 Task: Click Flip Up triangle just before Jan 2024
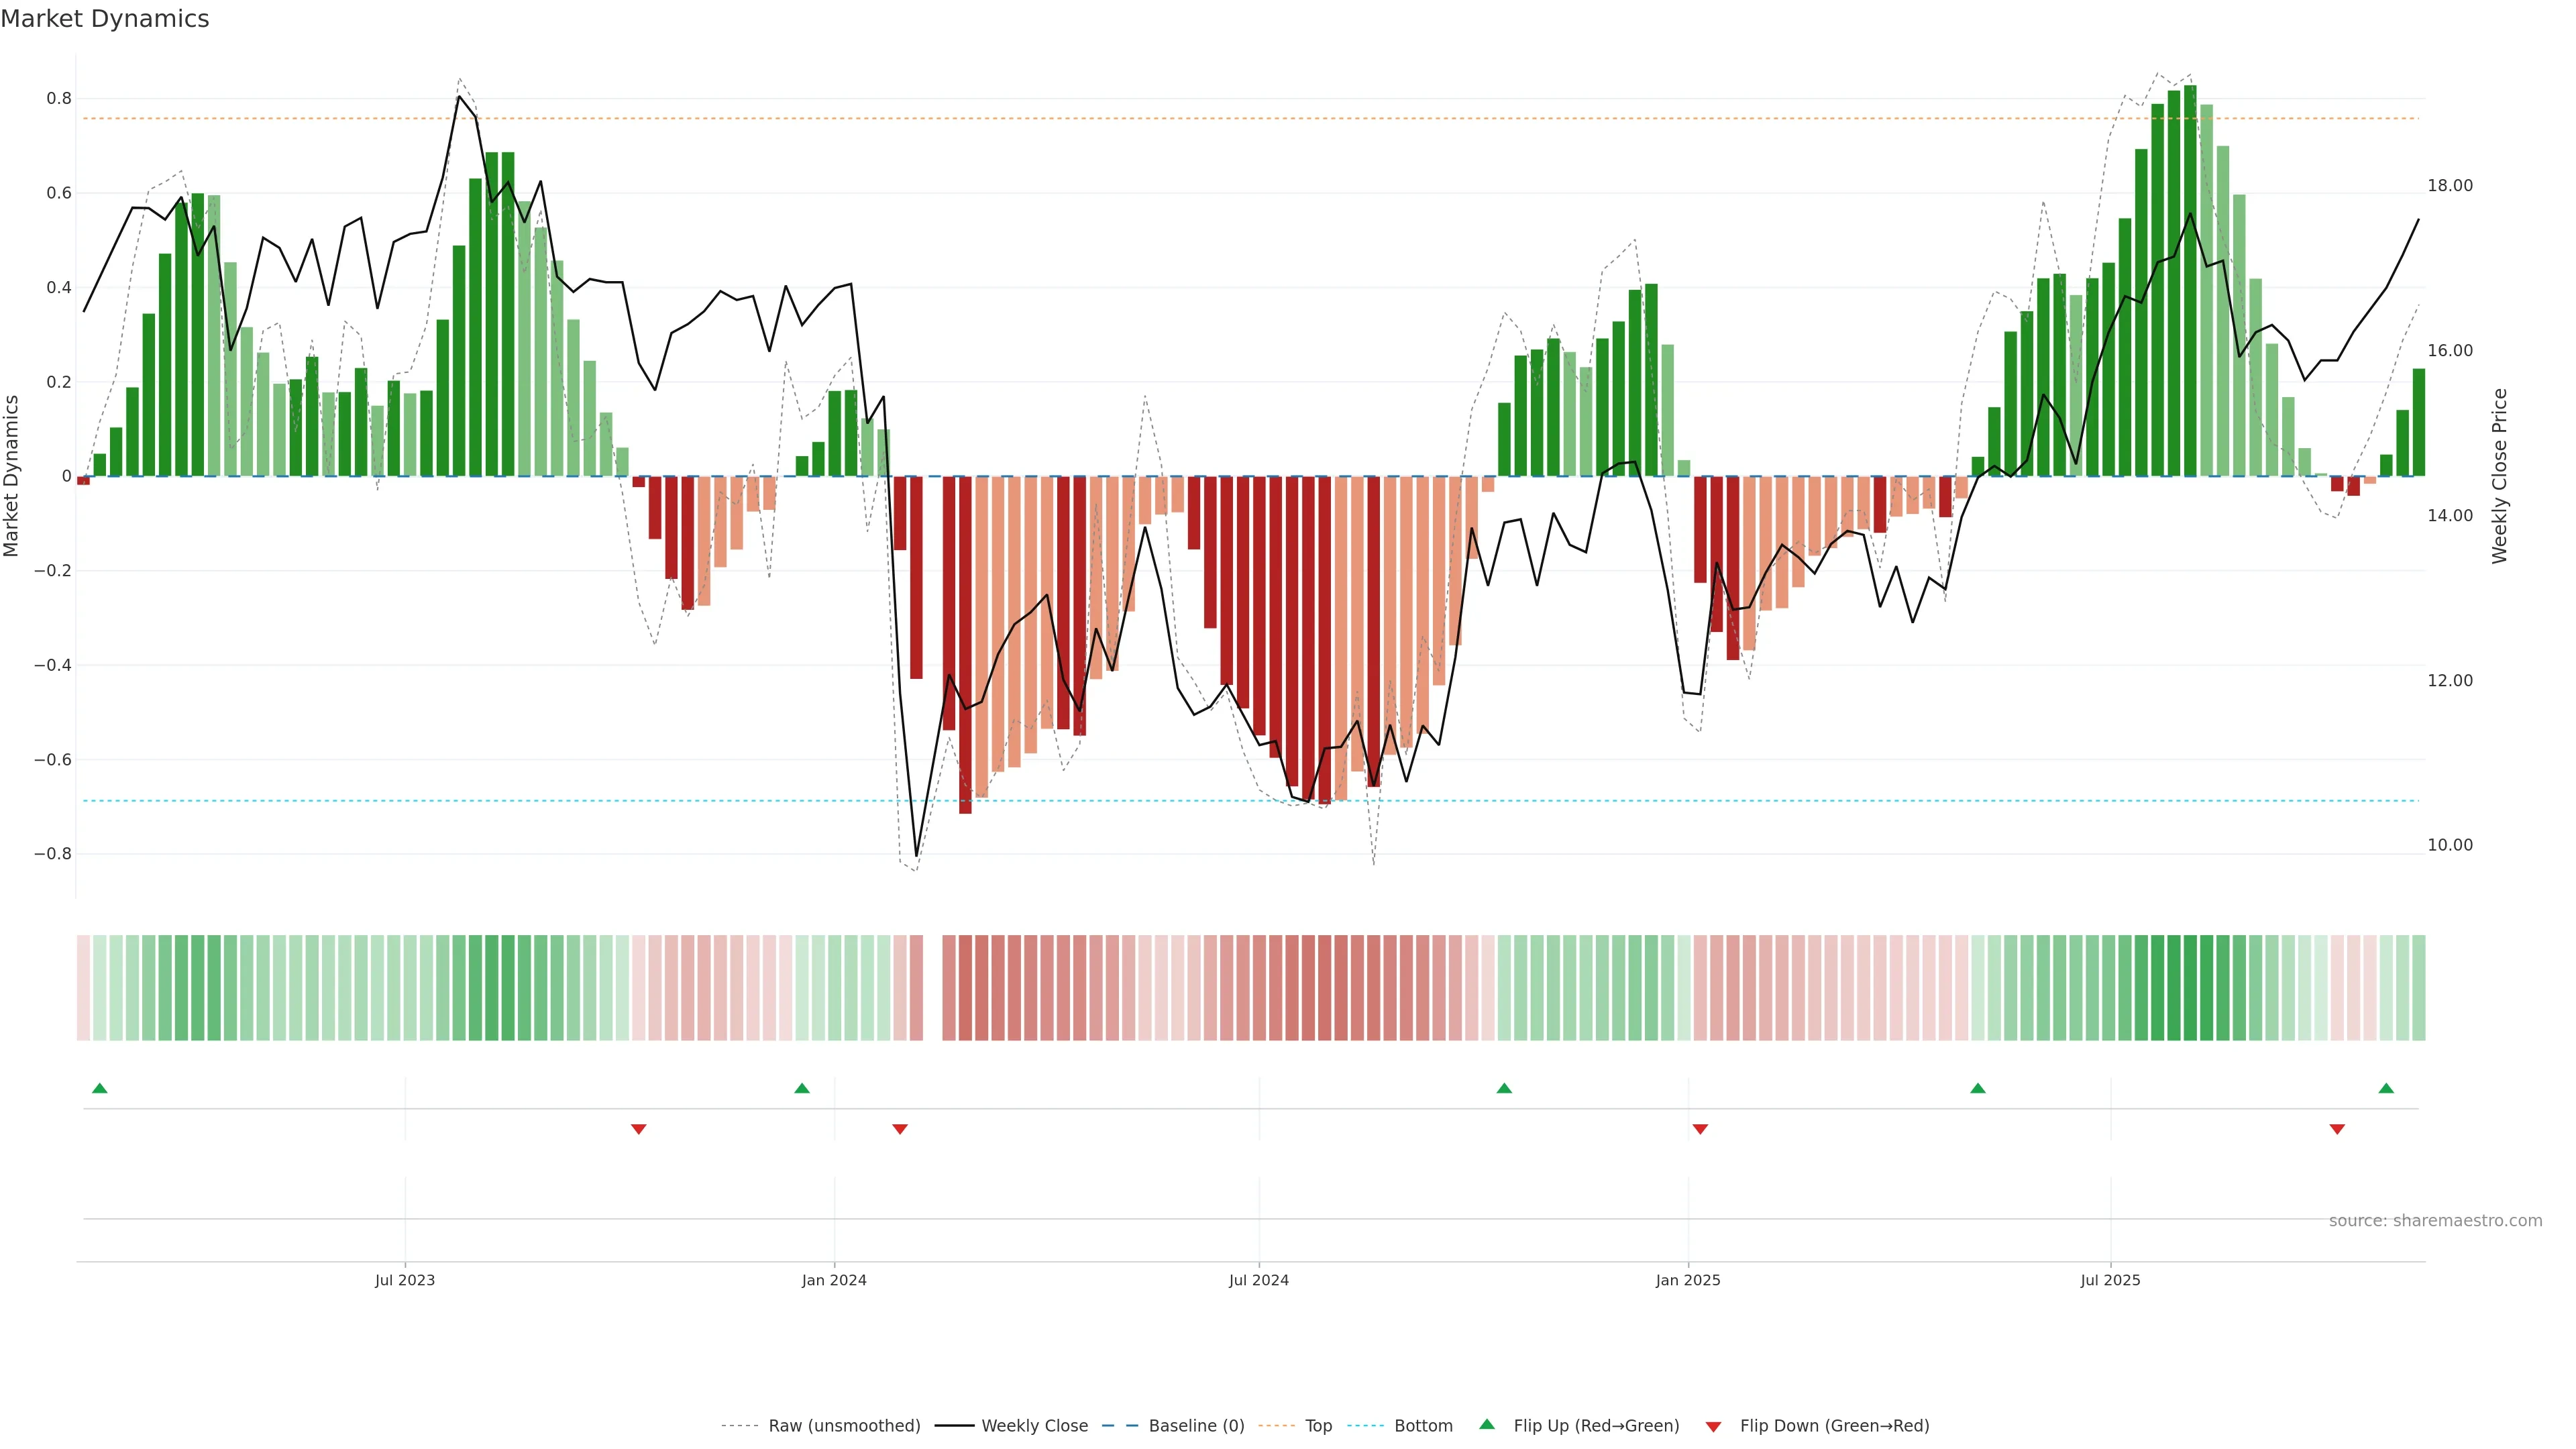click(802, 1088)
